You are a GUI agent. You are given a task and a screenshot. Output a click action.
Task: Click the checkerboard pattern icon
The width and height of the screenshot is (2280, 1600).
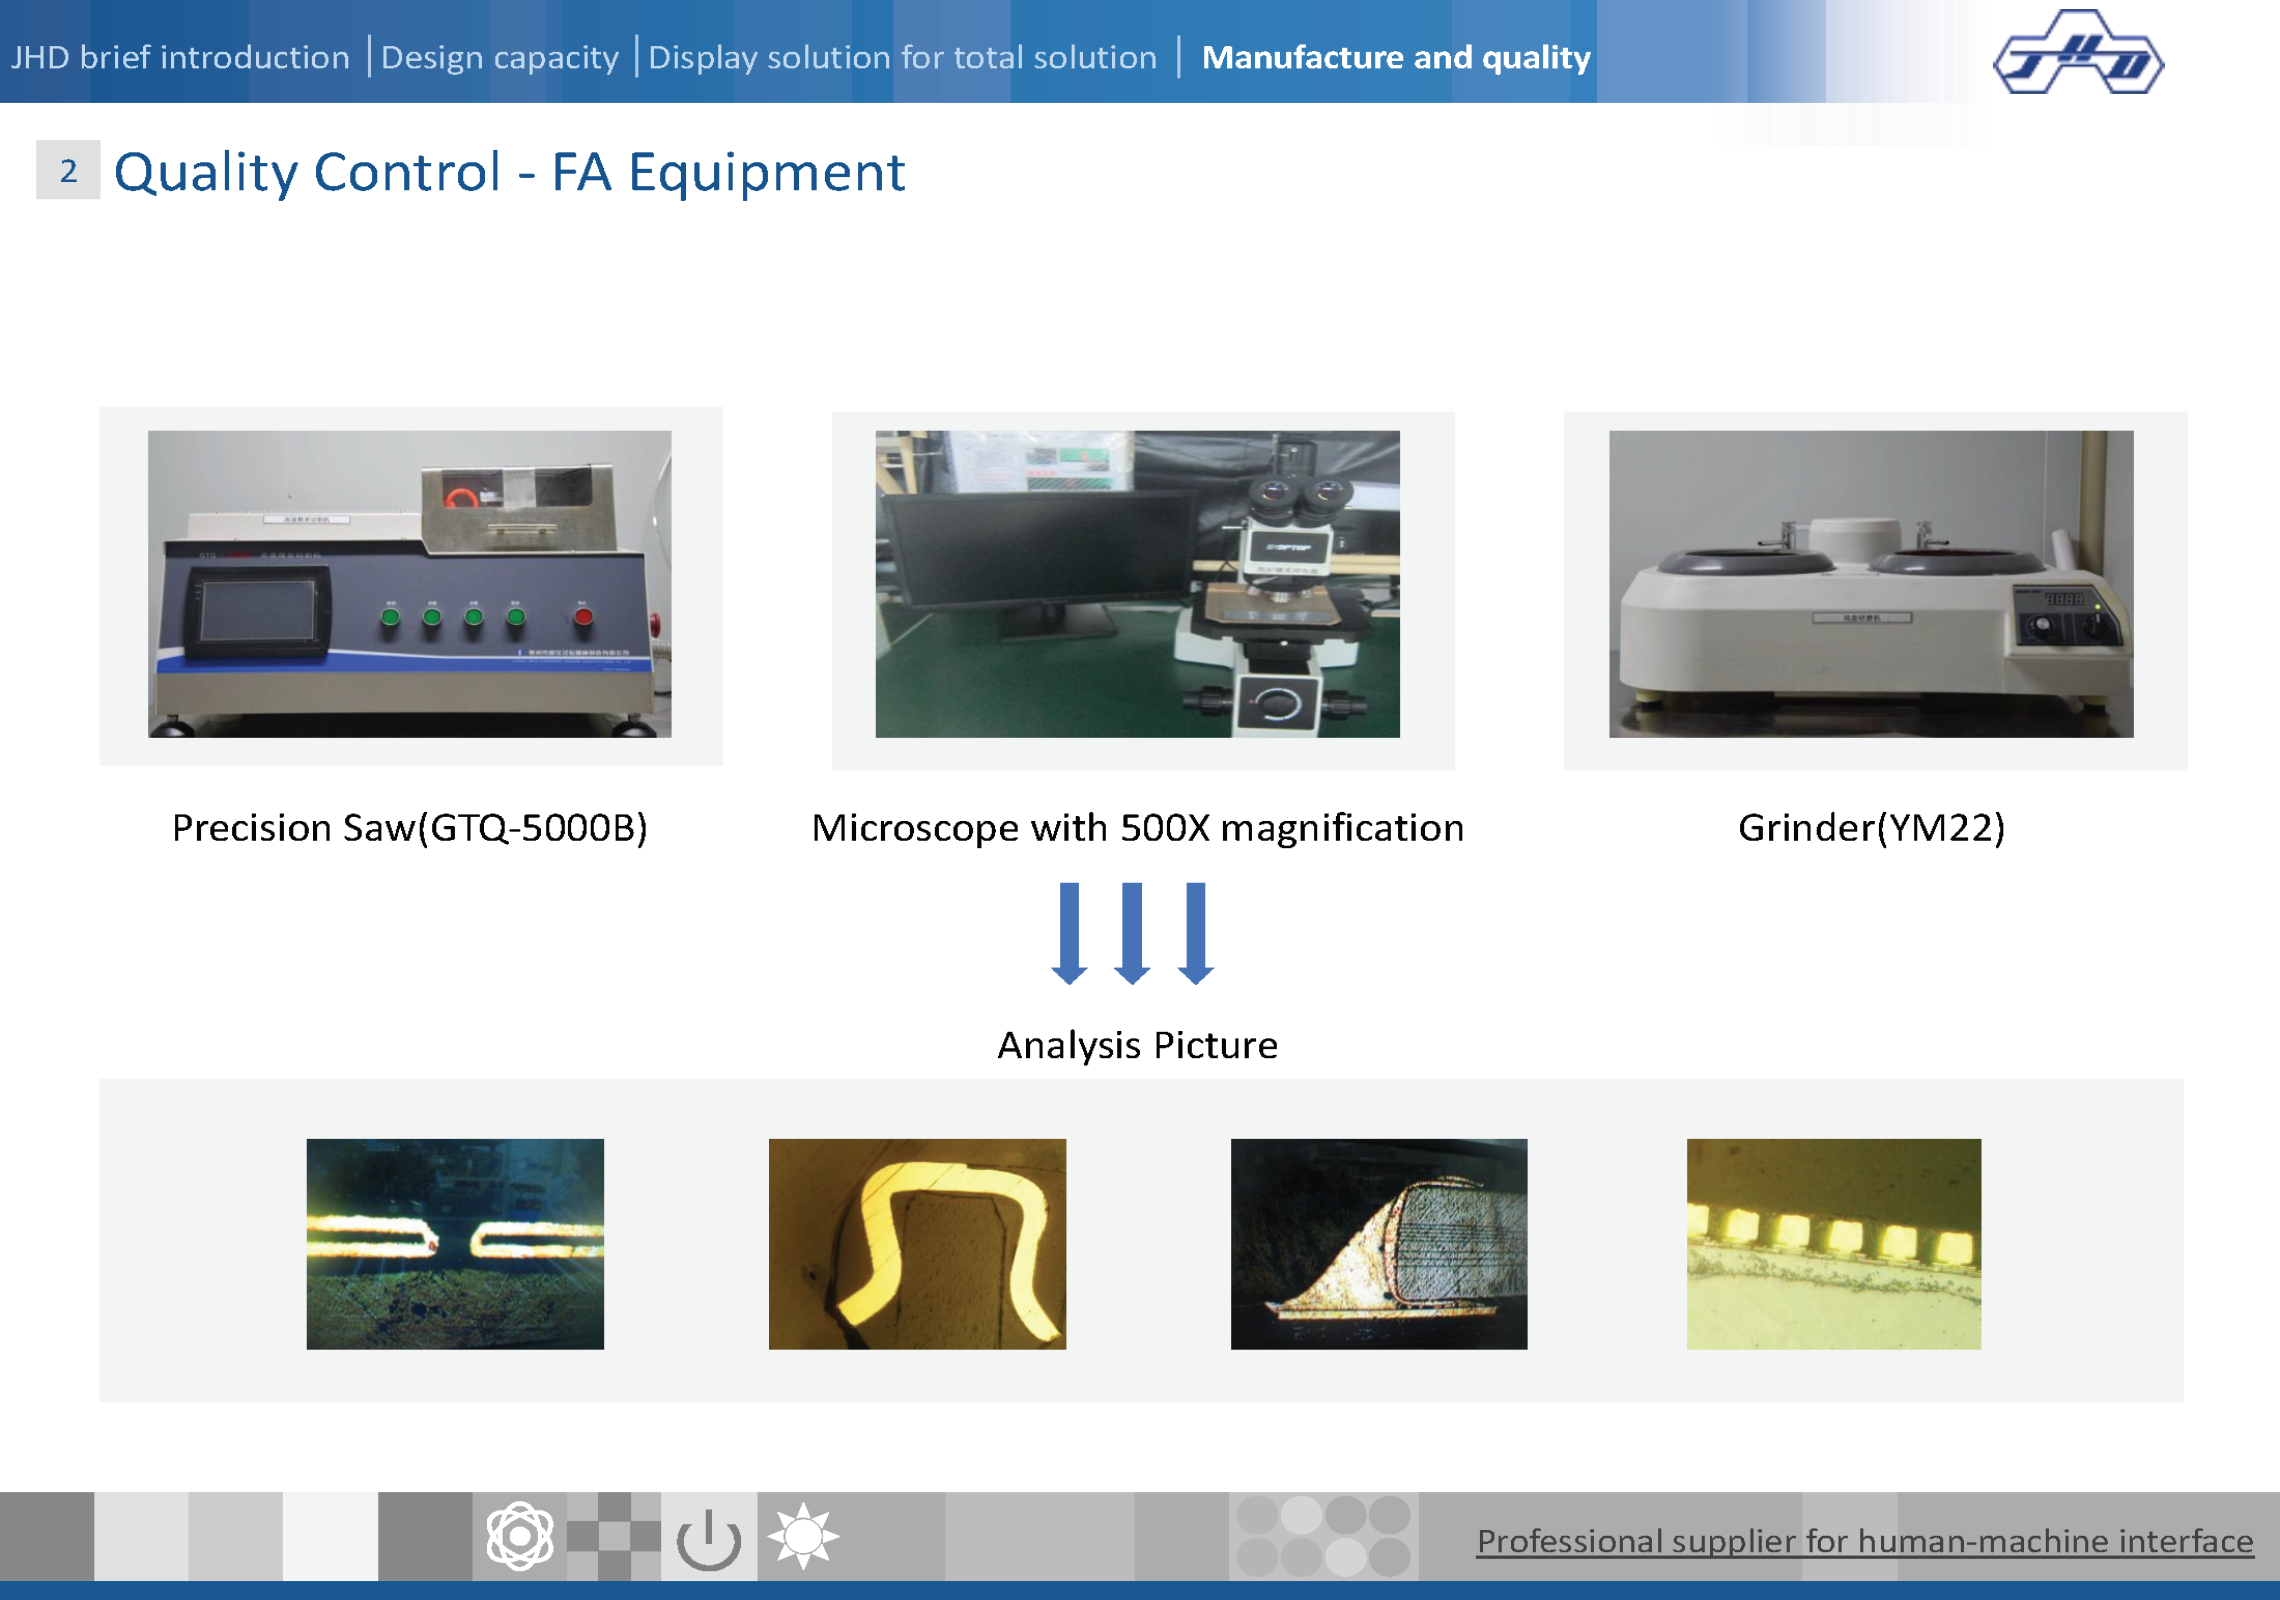tap(613, 1536)
